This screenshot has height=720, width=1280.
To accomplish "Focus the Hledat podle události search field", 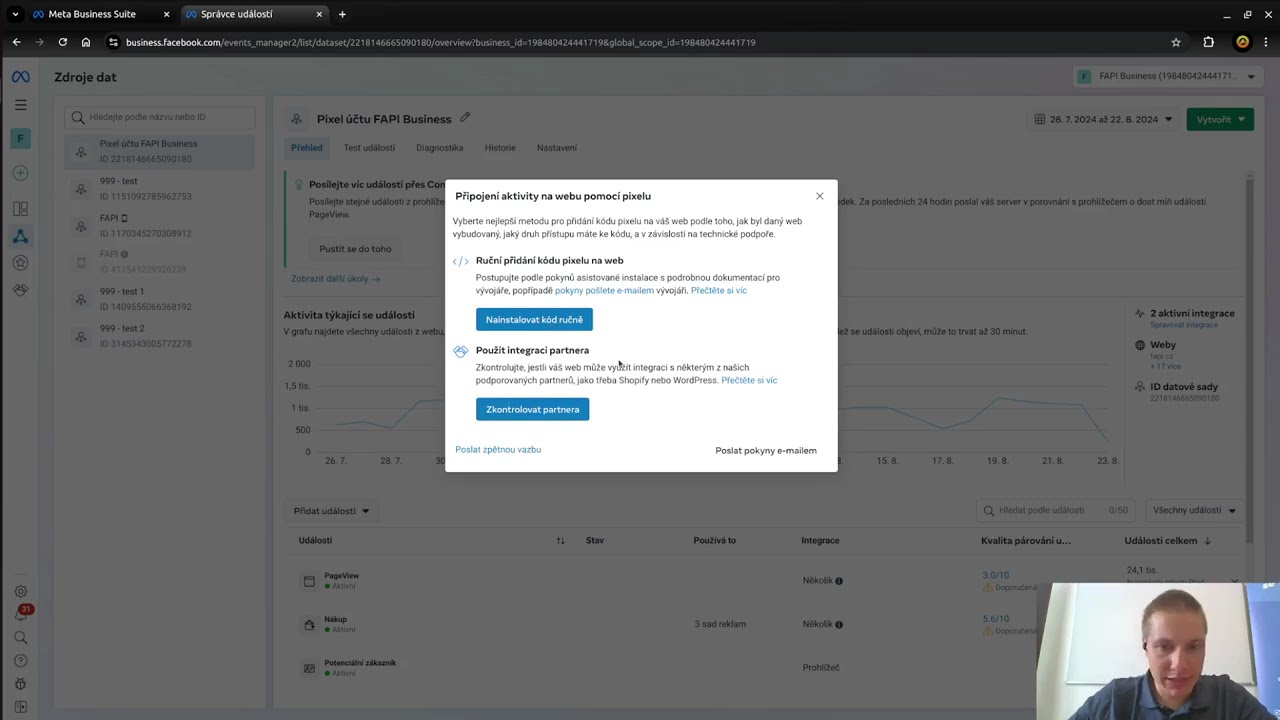I will (1056, 511).
